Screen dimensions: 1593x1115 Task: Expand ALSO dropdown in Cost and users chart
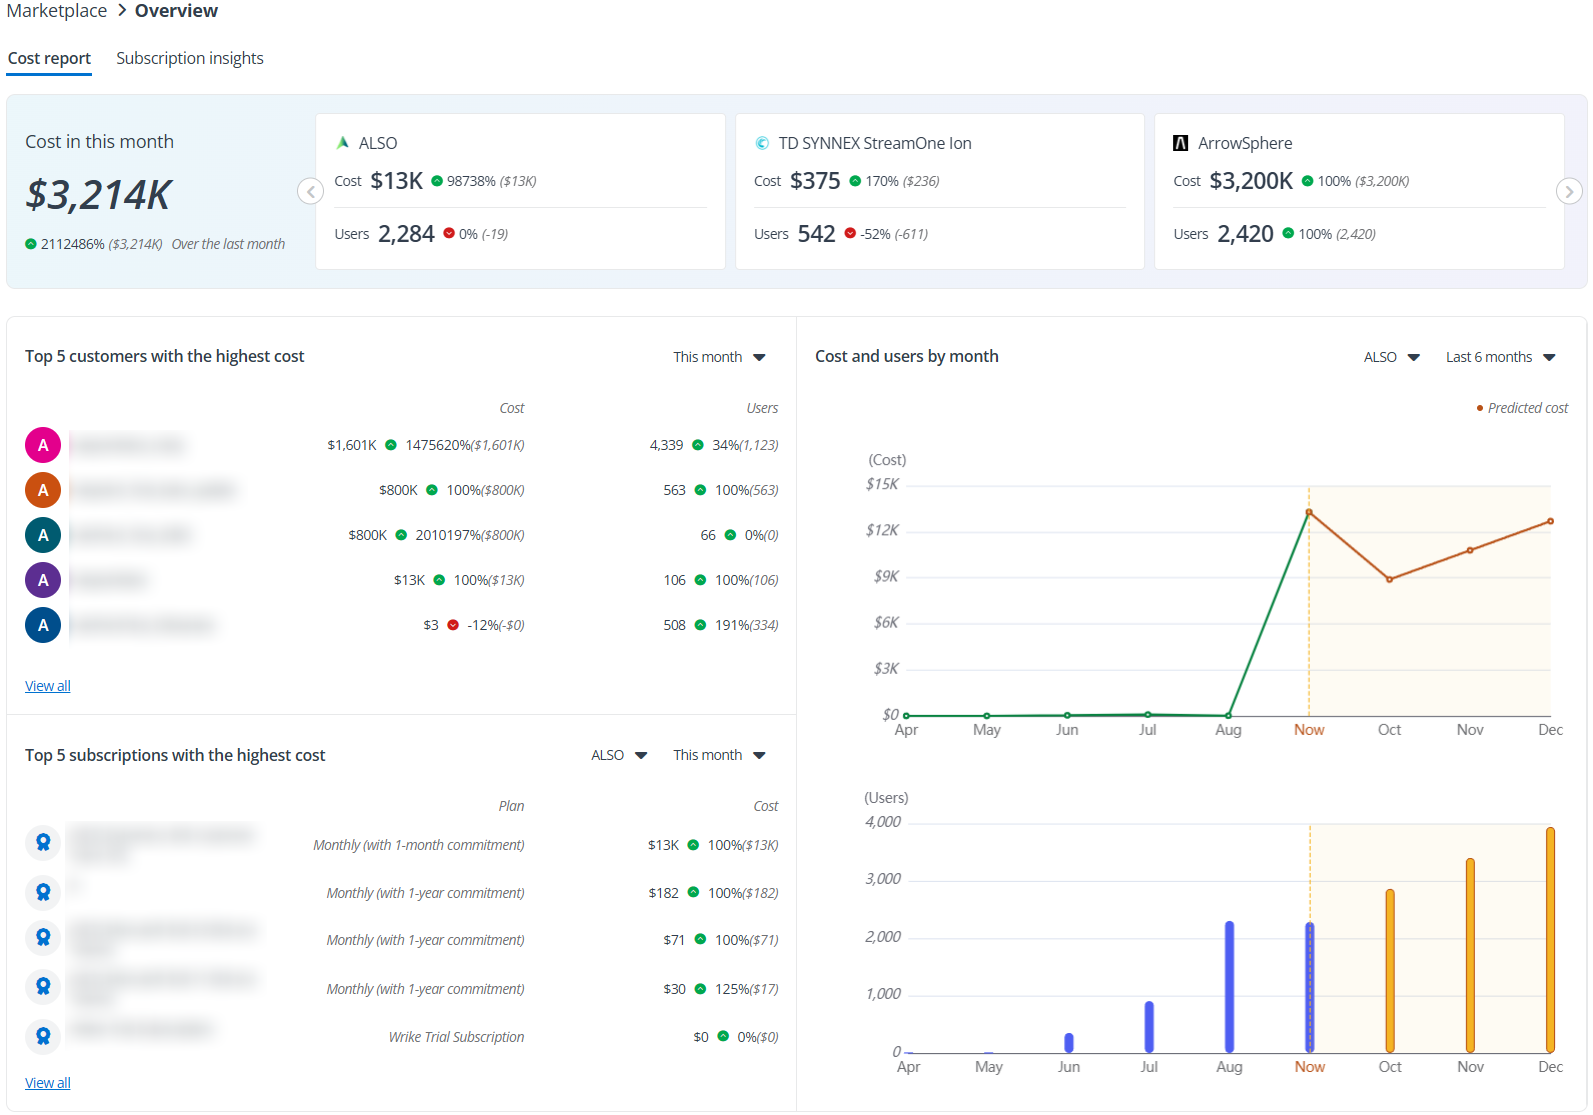pos(1391,357)
